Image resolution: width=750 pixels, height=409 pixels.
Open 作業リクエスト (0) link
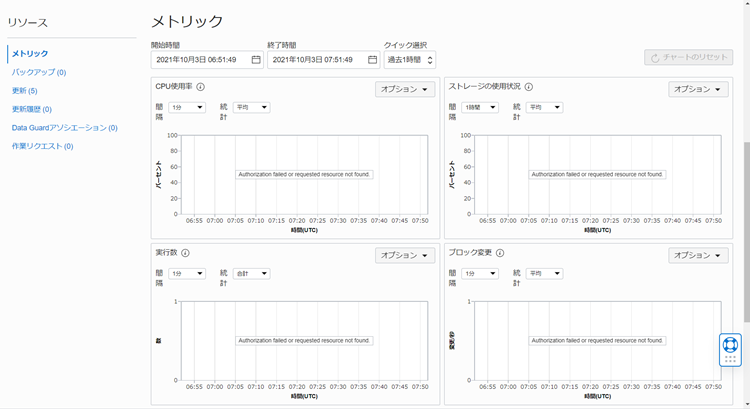(42, 146)
